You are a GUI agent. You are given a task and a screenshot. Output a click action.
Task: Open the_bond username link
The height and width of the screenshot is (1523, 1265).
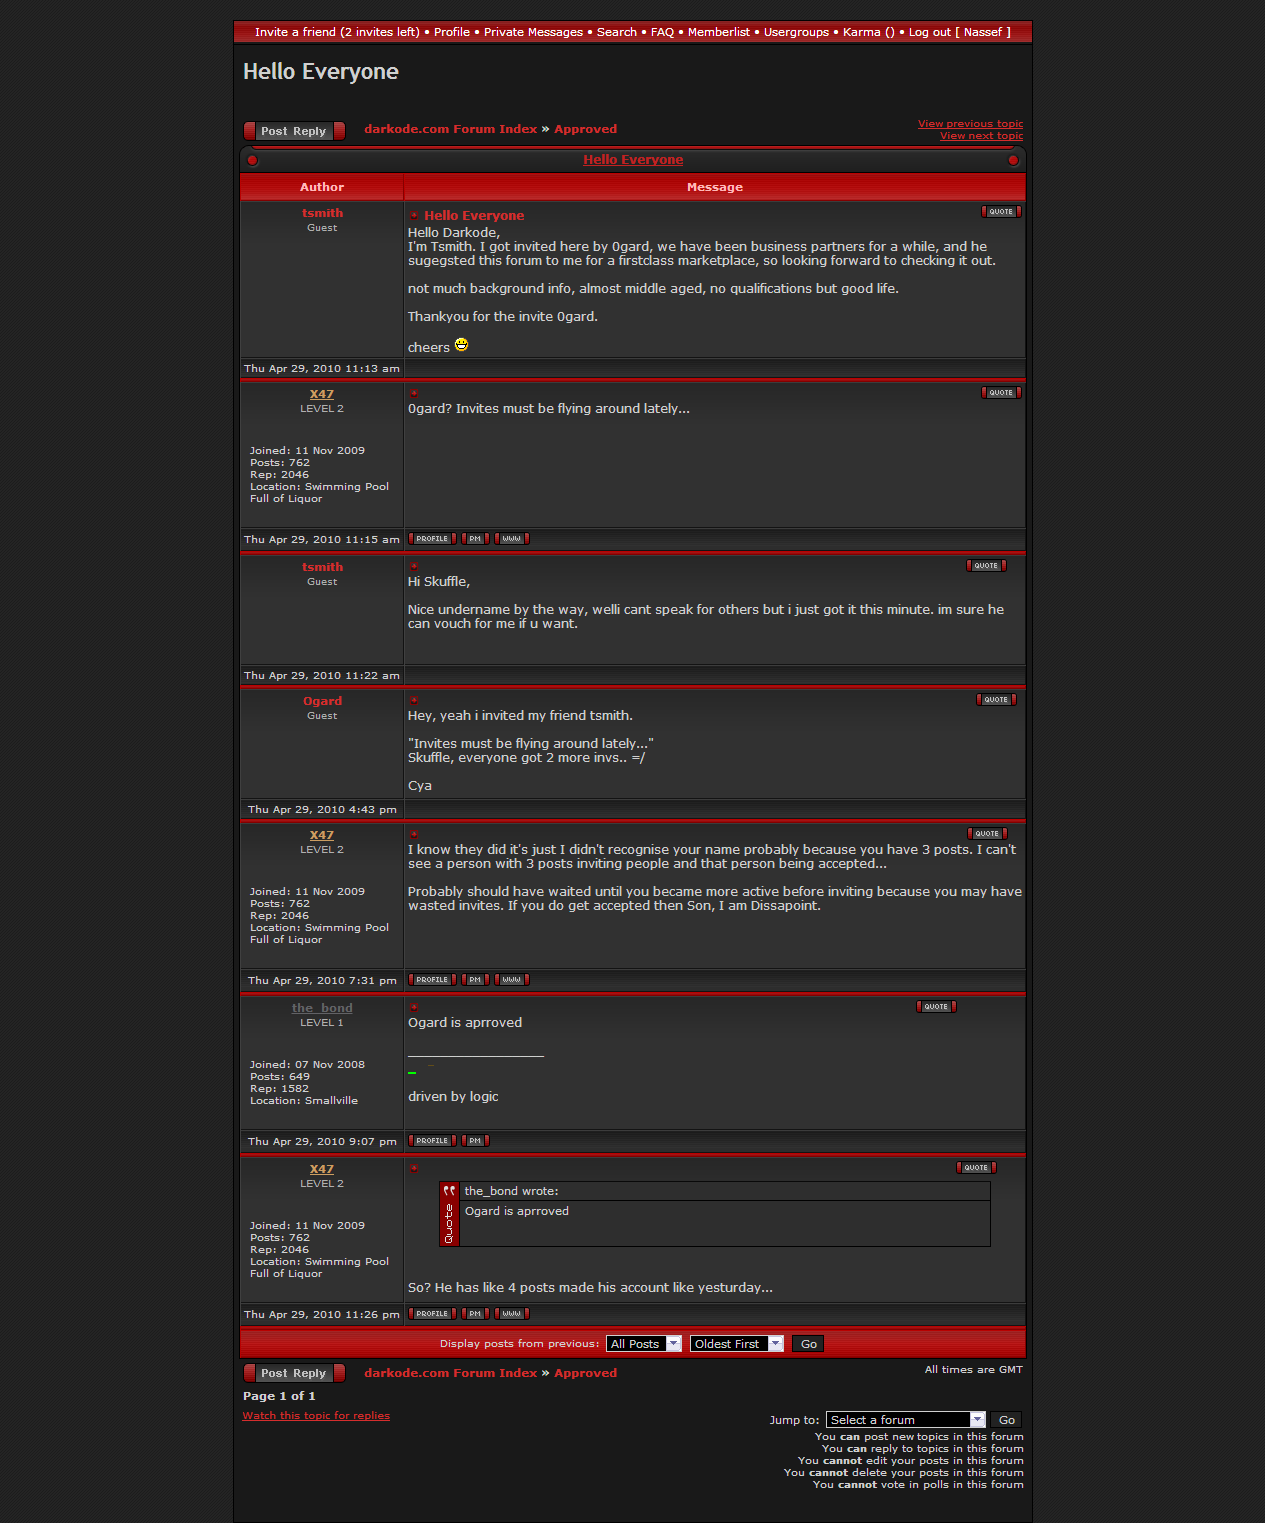click(322, 1008)
